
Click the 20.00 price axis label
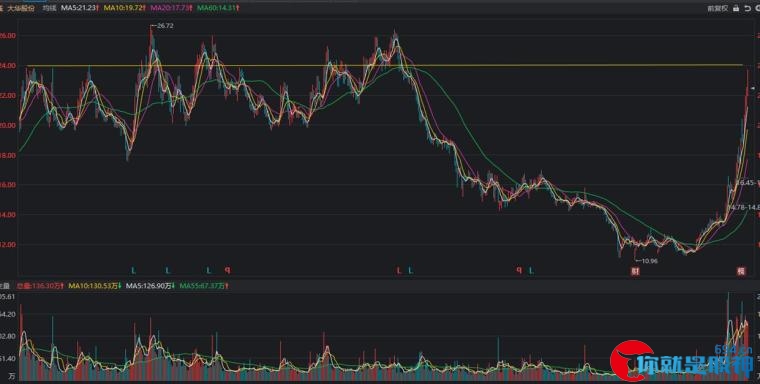[7, 126]
